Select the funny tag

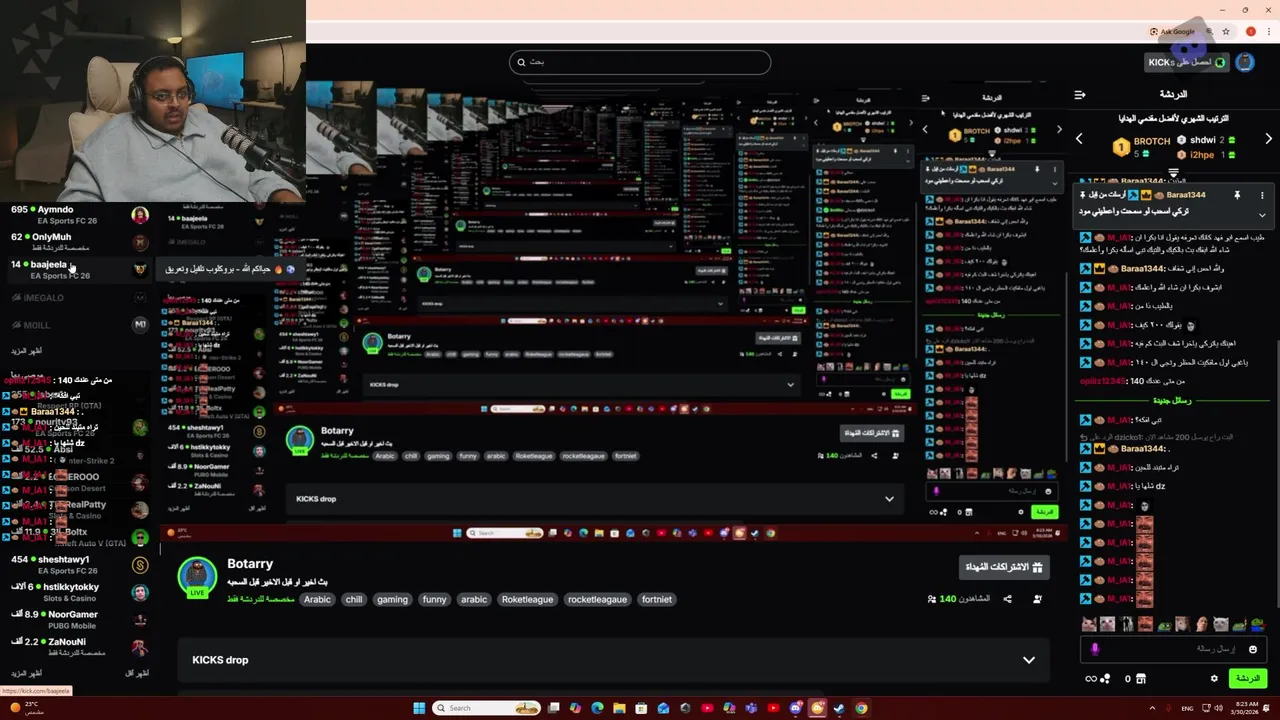[434, 600]
